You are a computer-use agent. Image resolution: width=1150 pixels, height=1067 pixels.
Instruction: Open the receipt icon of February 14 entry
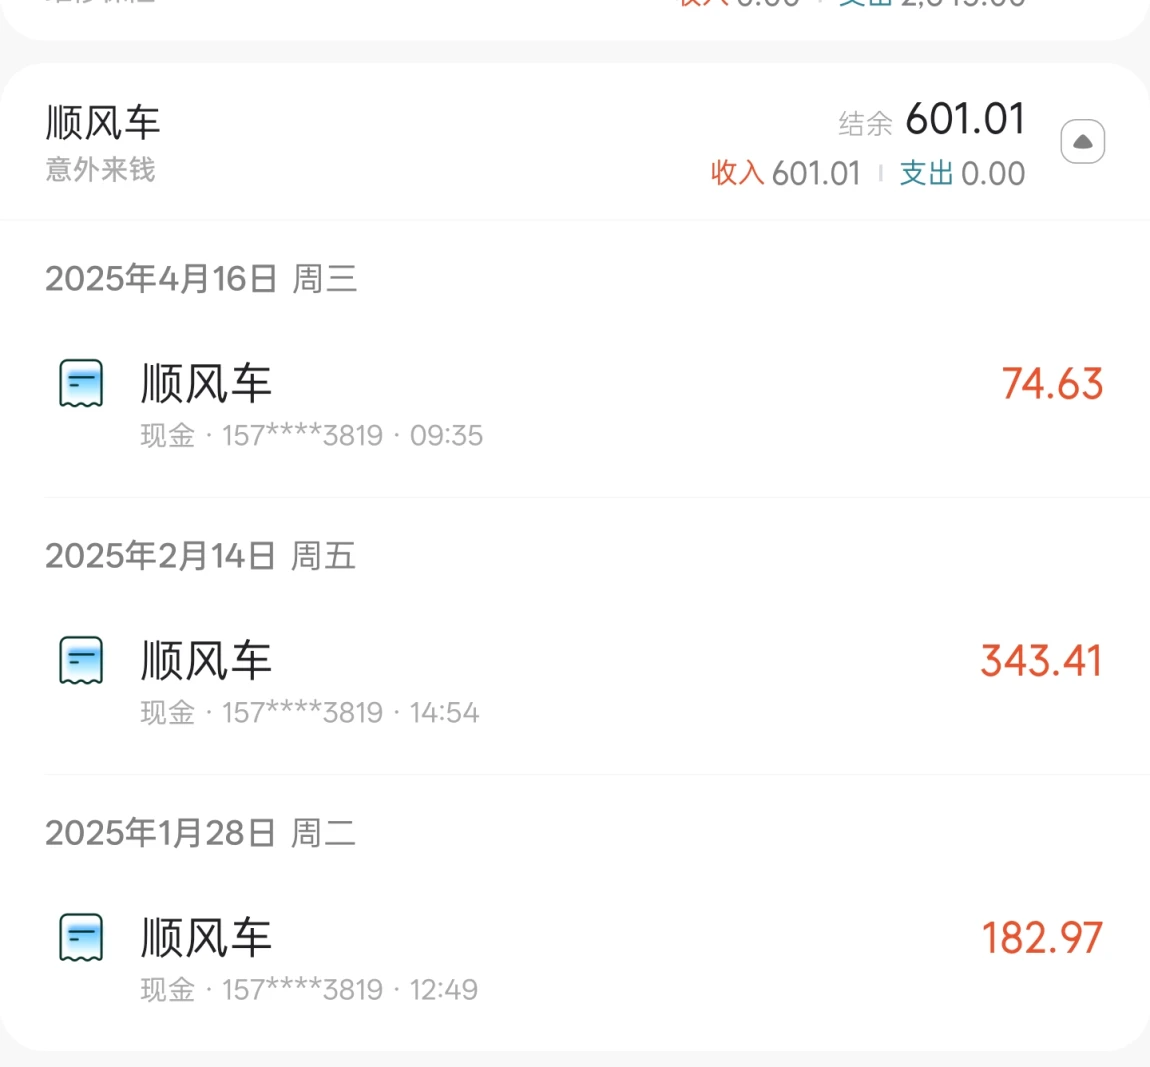click(81, 660)
